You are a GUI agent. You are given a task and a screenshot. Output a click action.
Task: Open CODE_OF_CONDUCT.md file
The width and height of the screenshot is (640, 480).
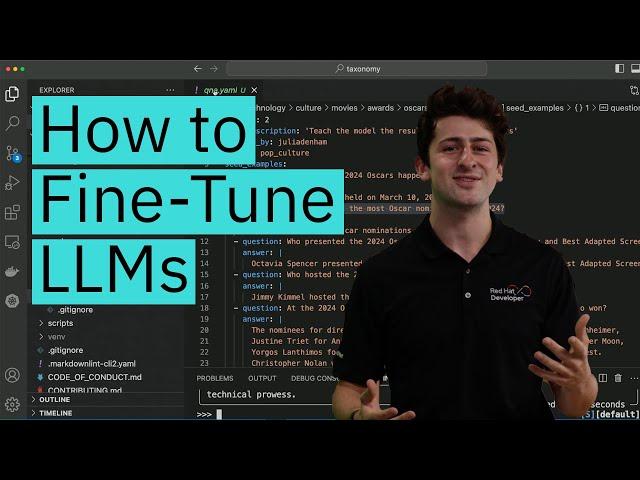tap(94, 377)
